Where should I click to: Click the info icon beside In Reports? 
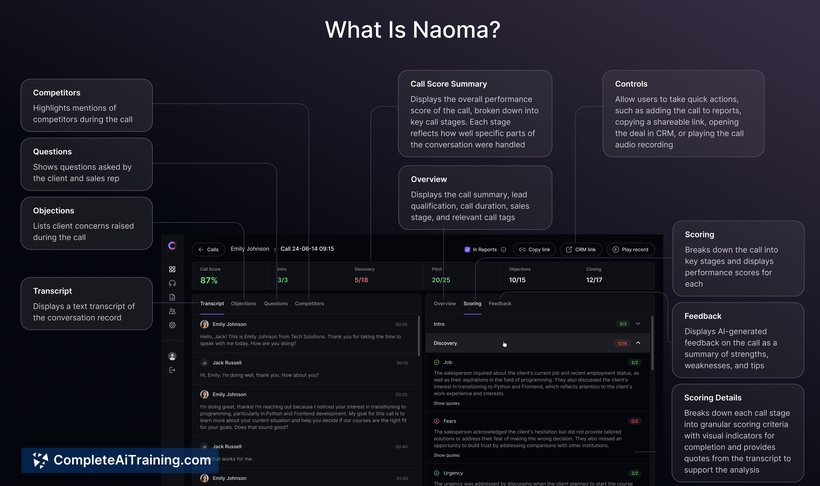click(x=504, y=250)
